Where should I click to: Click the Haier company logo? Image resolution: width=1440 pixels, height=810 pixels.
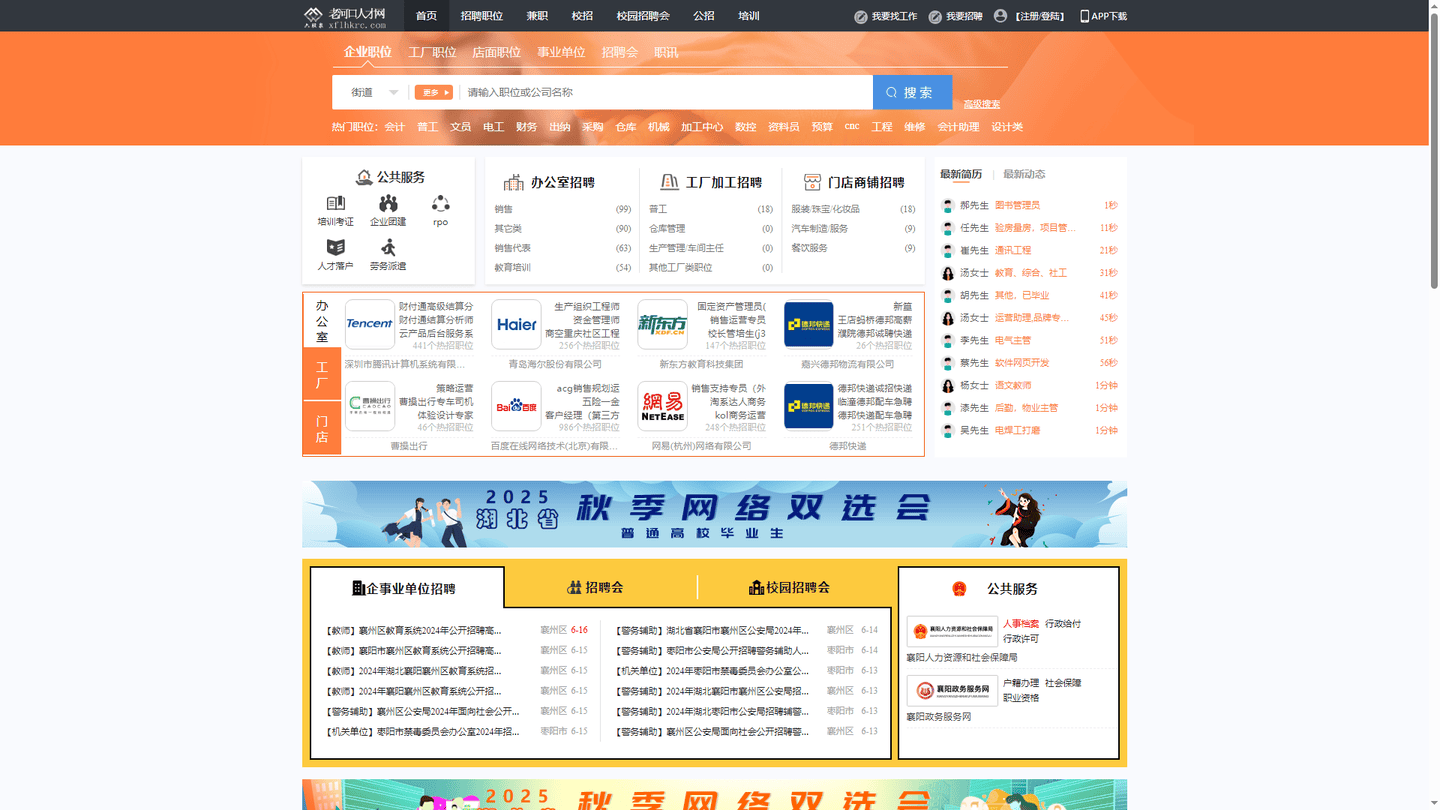coord(517,324)
